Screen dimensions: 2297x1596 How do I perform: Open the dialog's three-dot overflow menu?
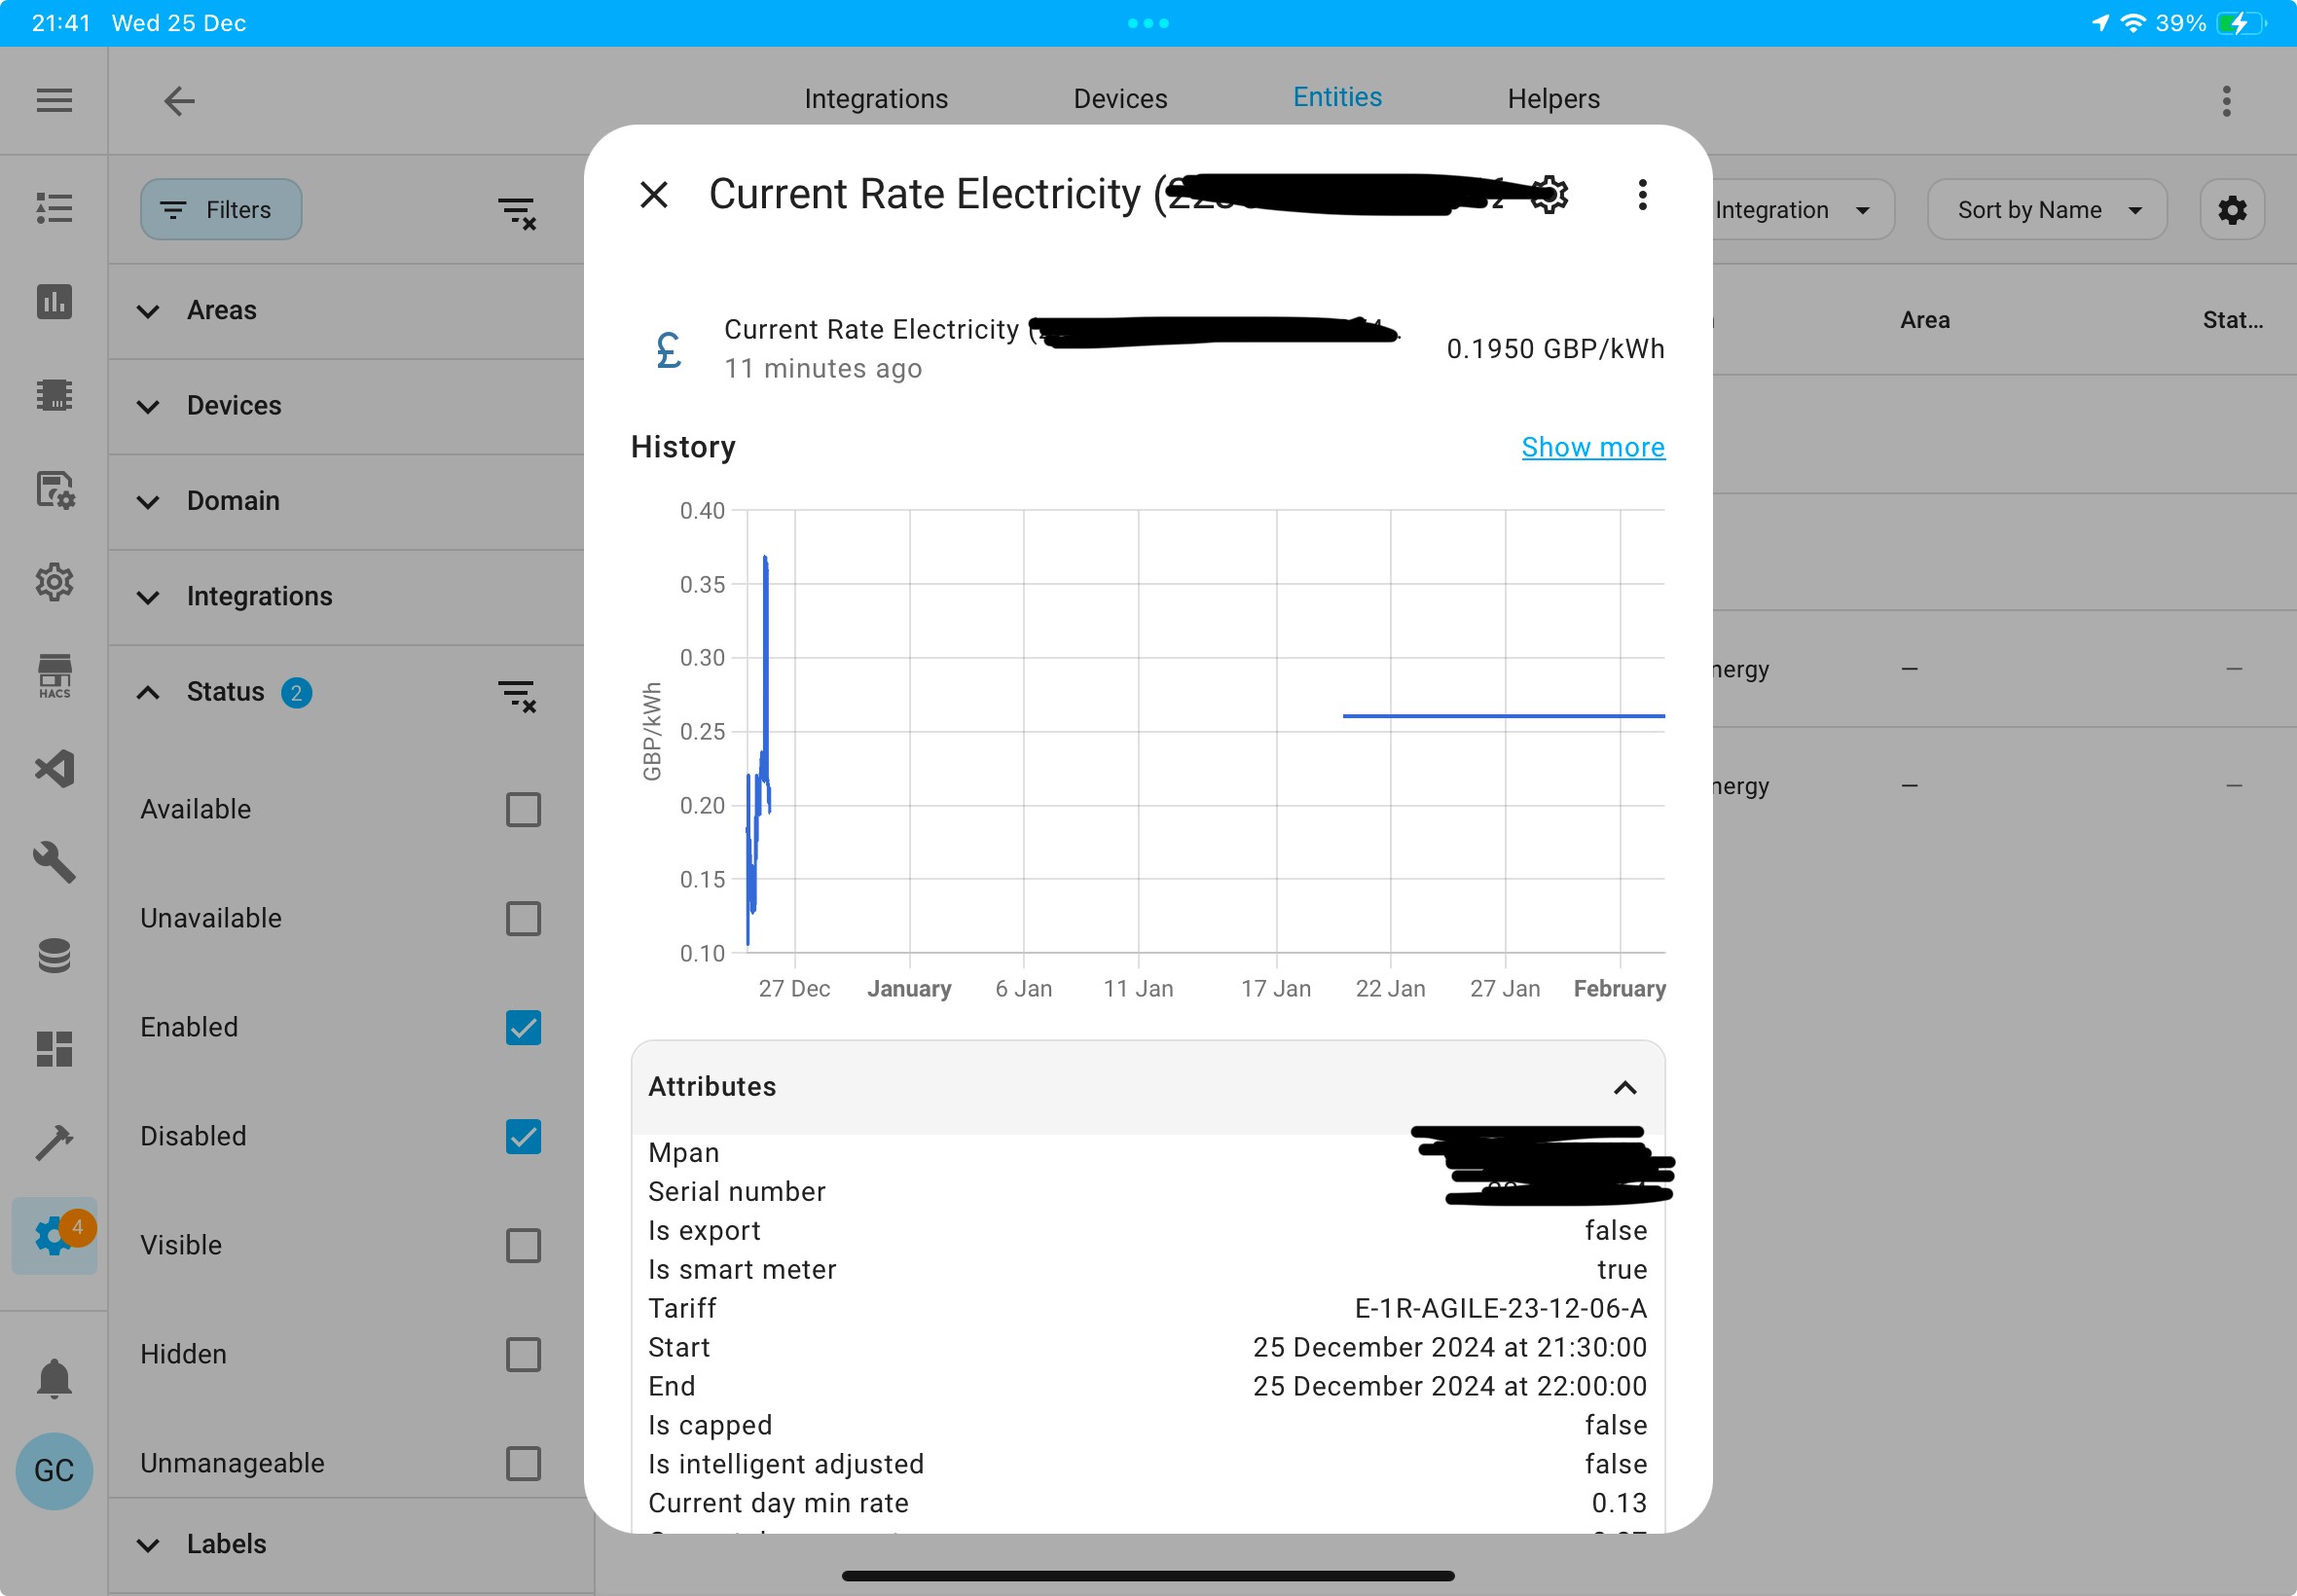coord(1642,194)
